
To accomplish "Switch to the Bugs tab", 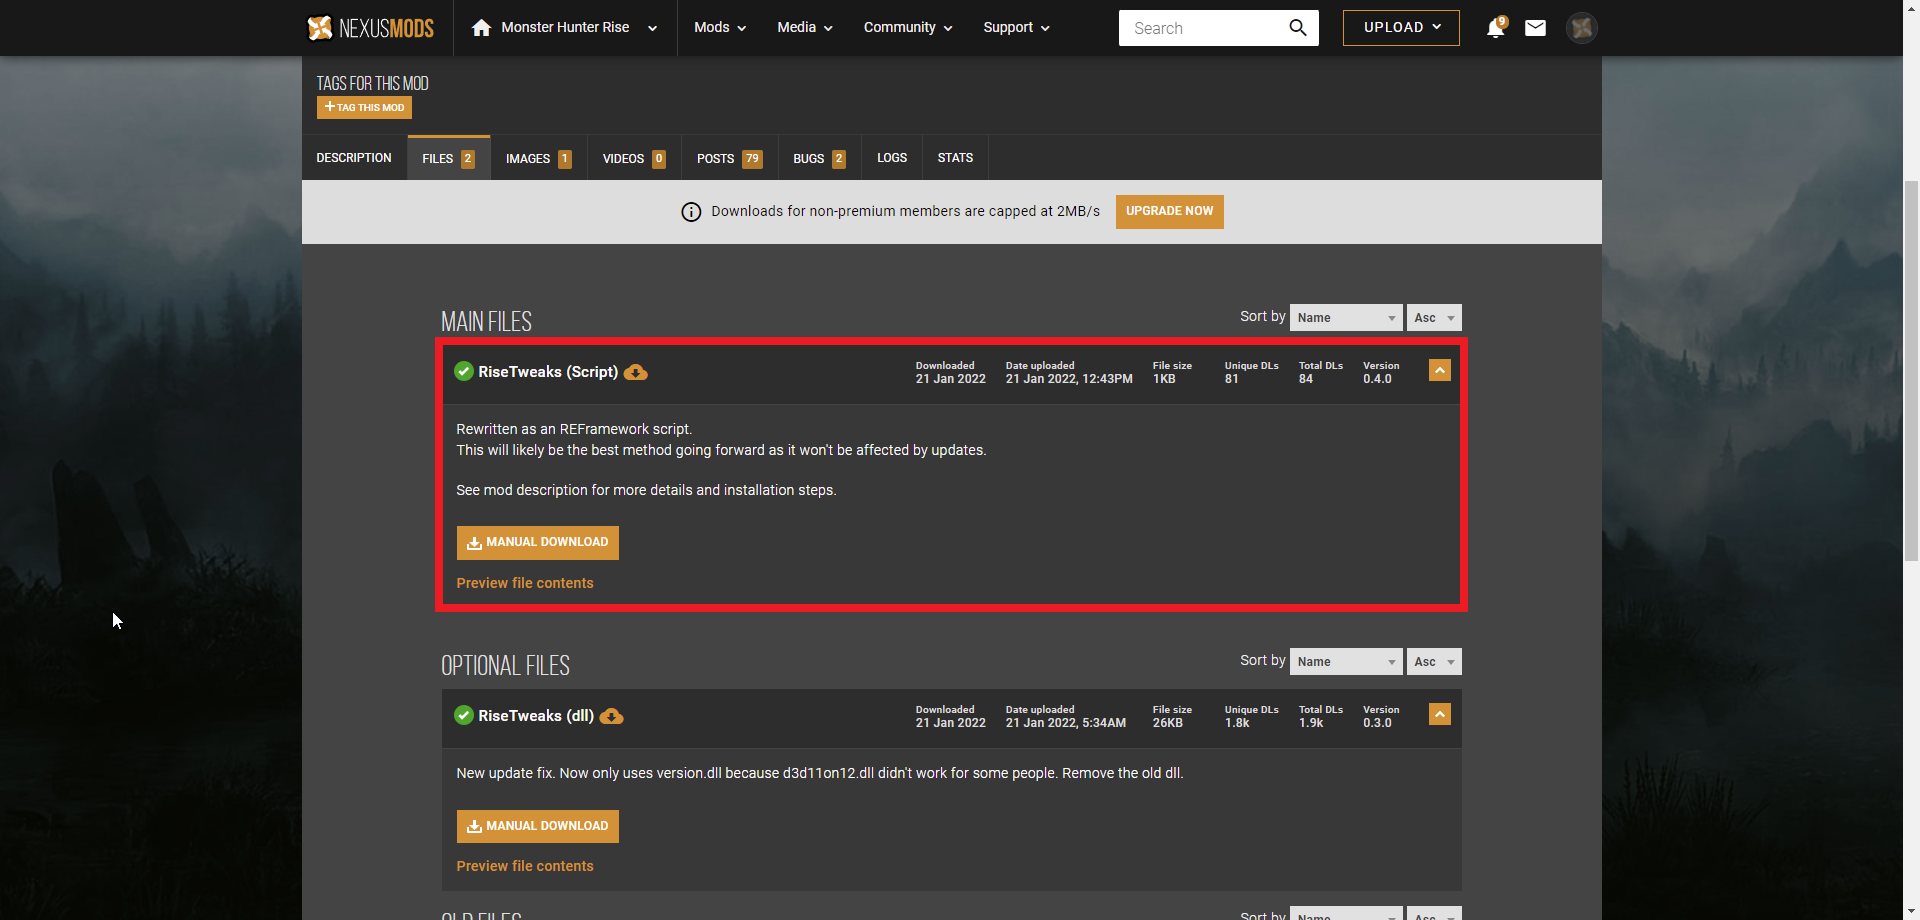I will coord(819,158).
